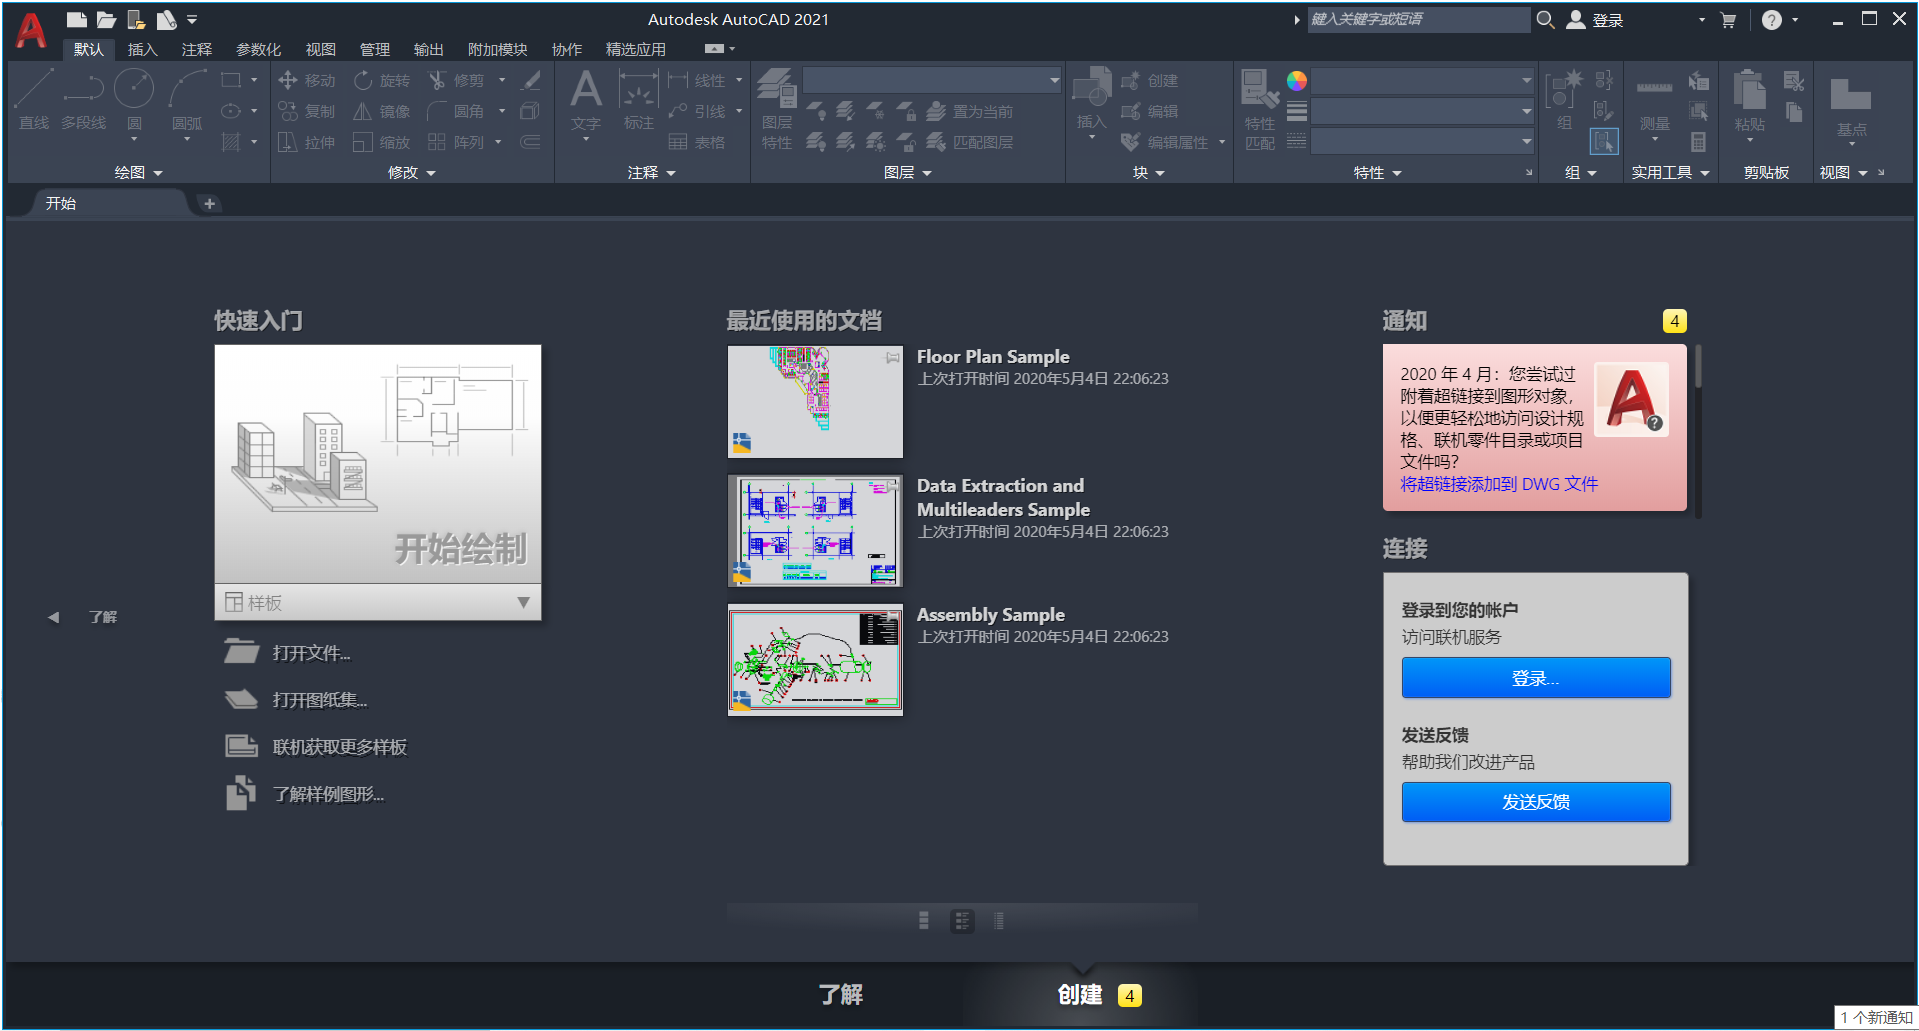Click the 旋转 rotate tool
This screenshot has height=1031, width=1919.
(381, 81)
